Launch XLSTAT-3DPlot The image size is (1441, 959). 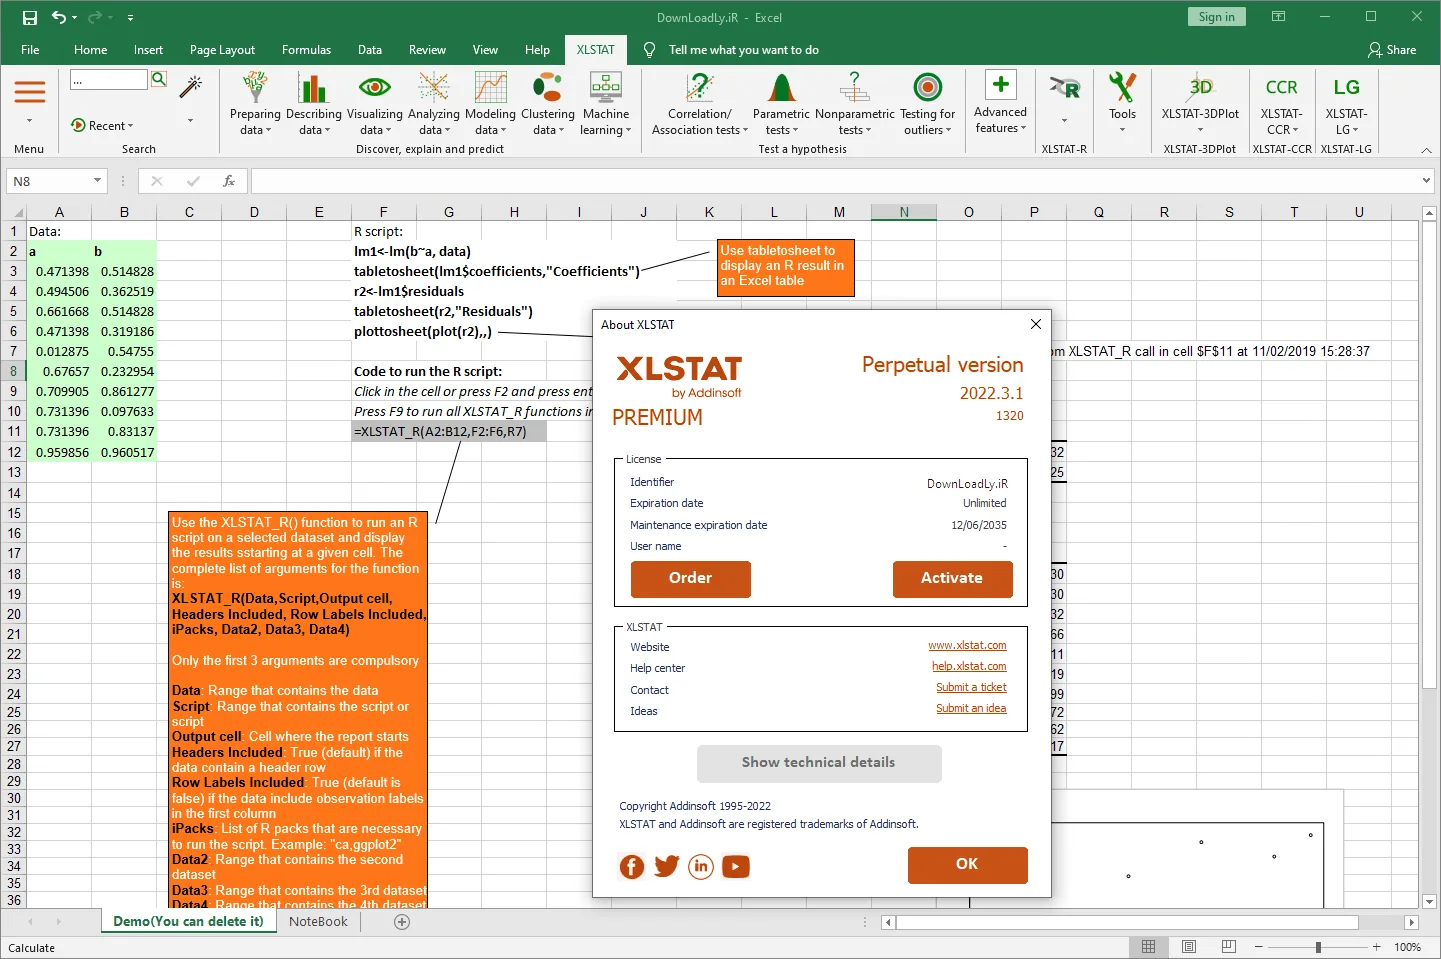pos(1200,104)
